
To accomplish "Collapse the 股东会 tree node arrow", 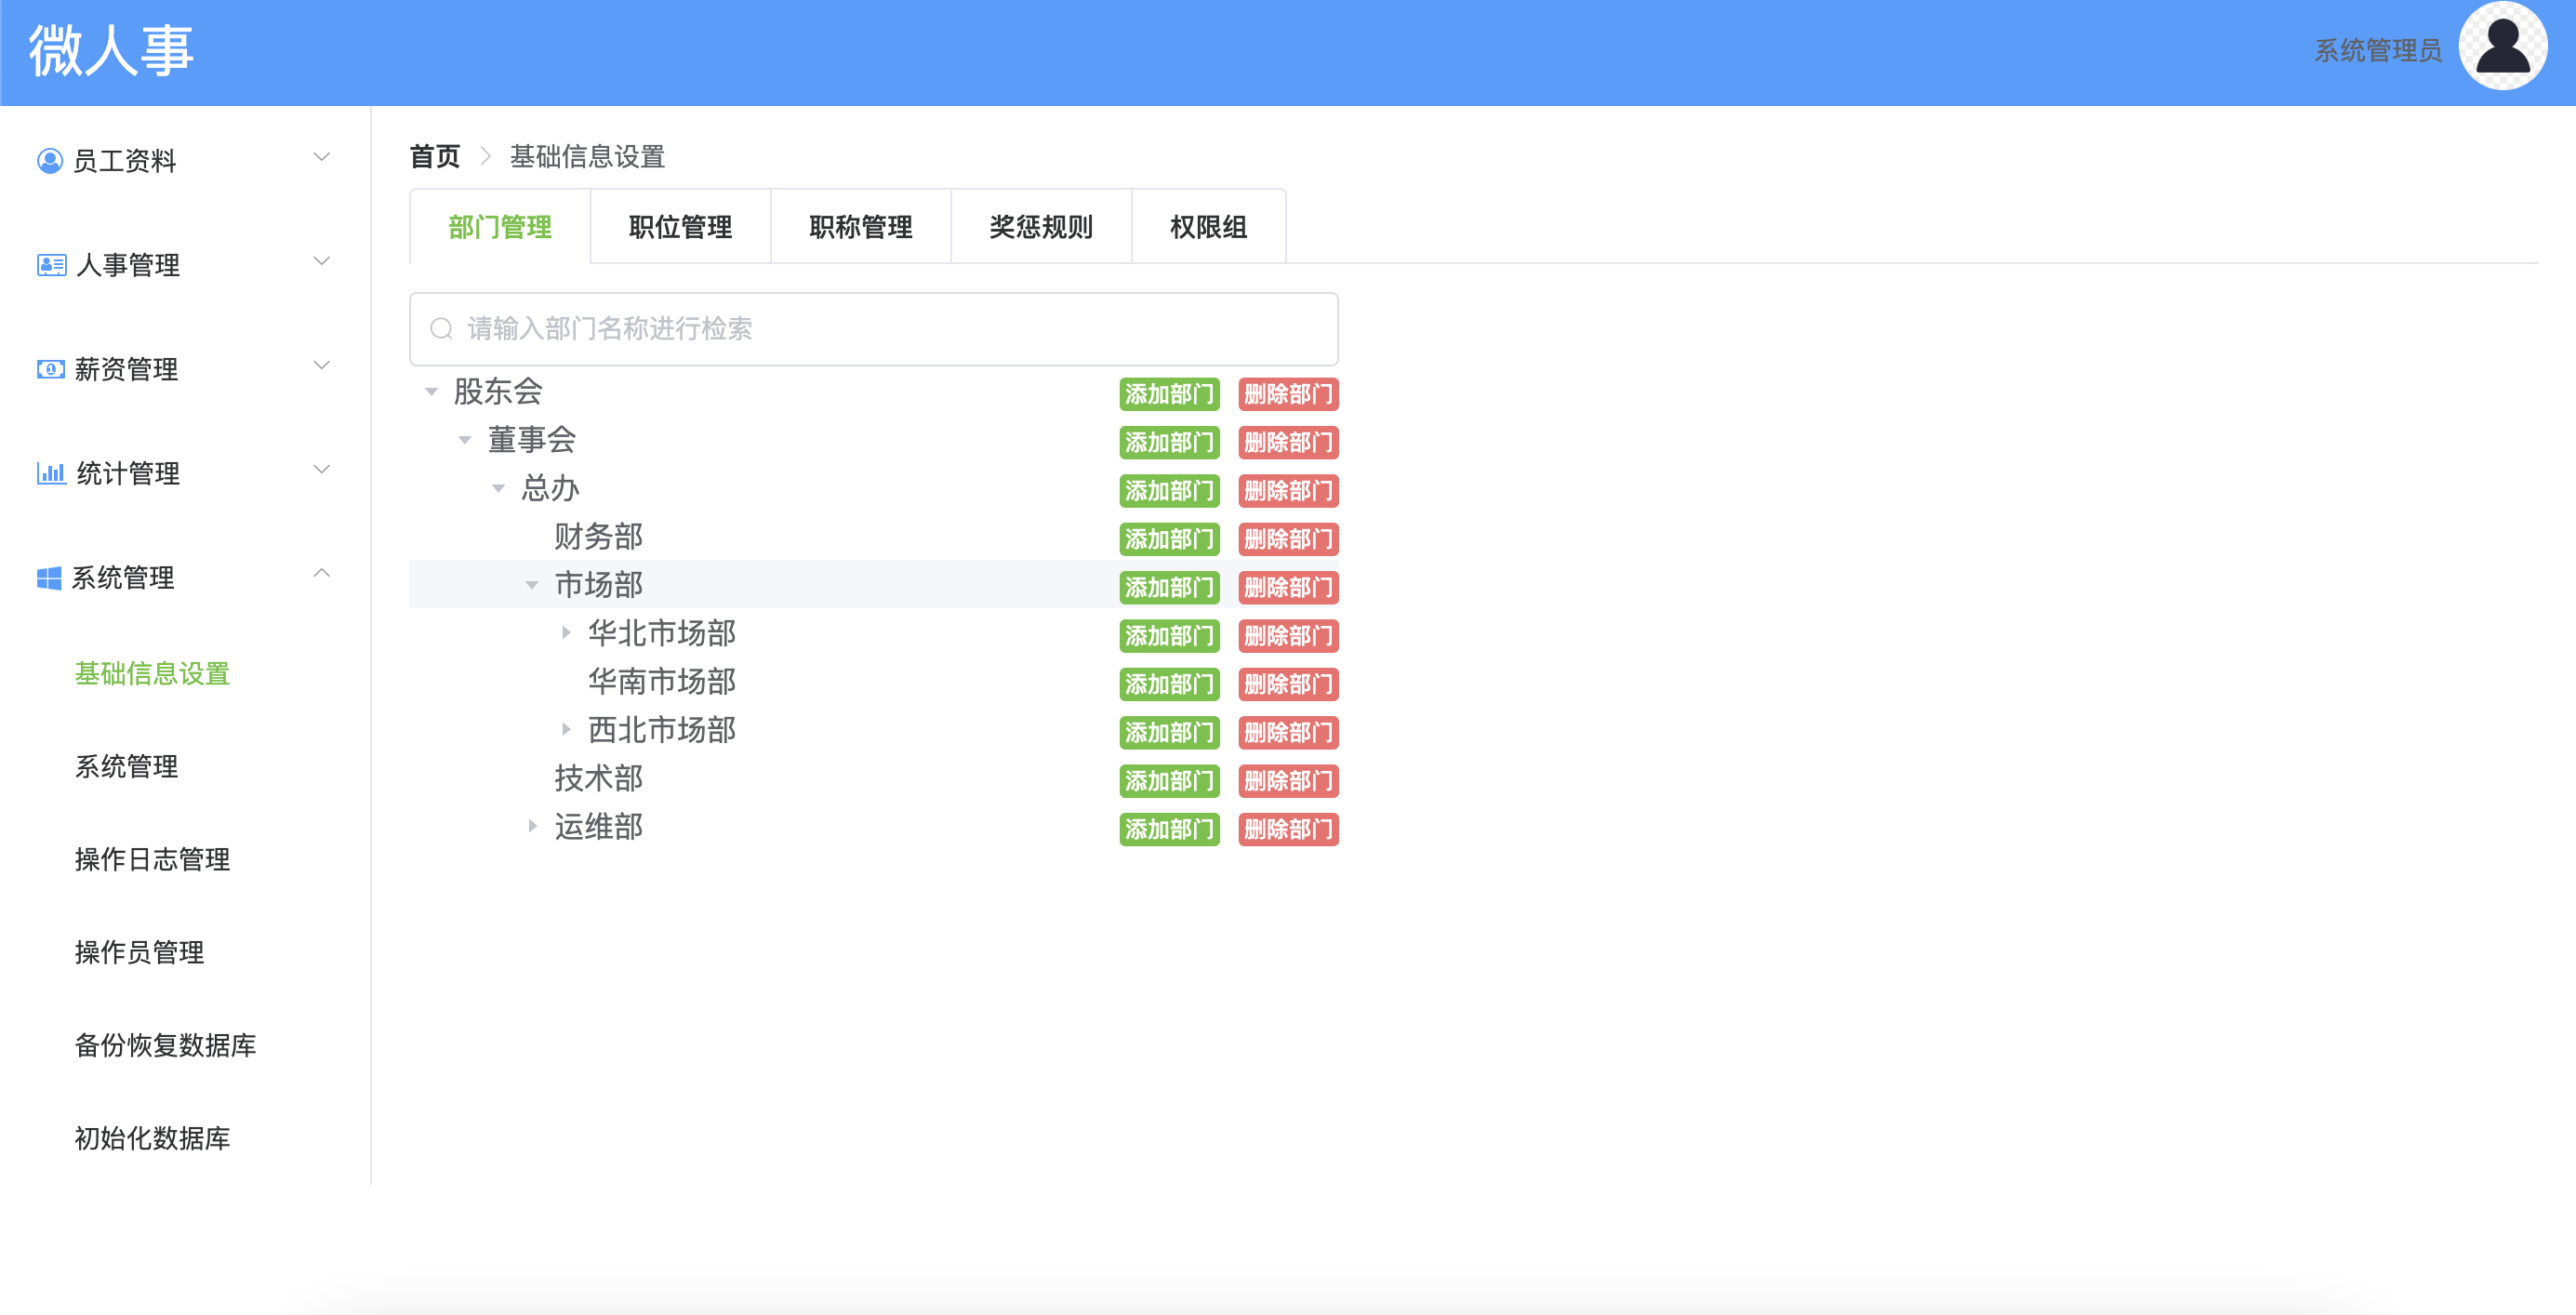I will (431, 392).
